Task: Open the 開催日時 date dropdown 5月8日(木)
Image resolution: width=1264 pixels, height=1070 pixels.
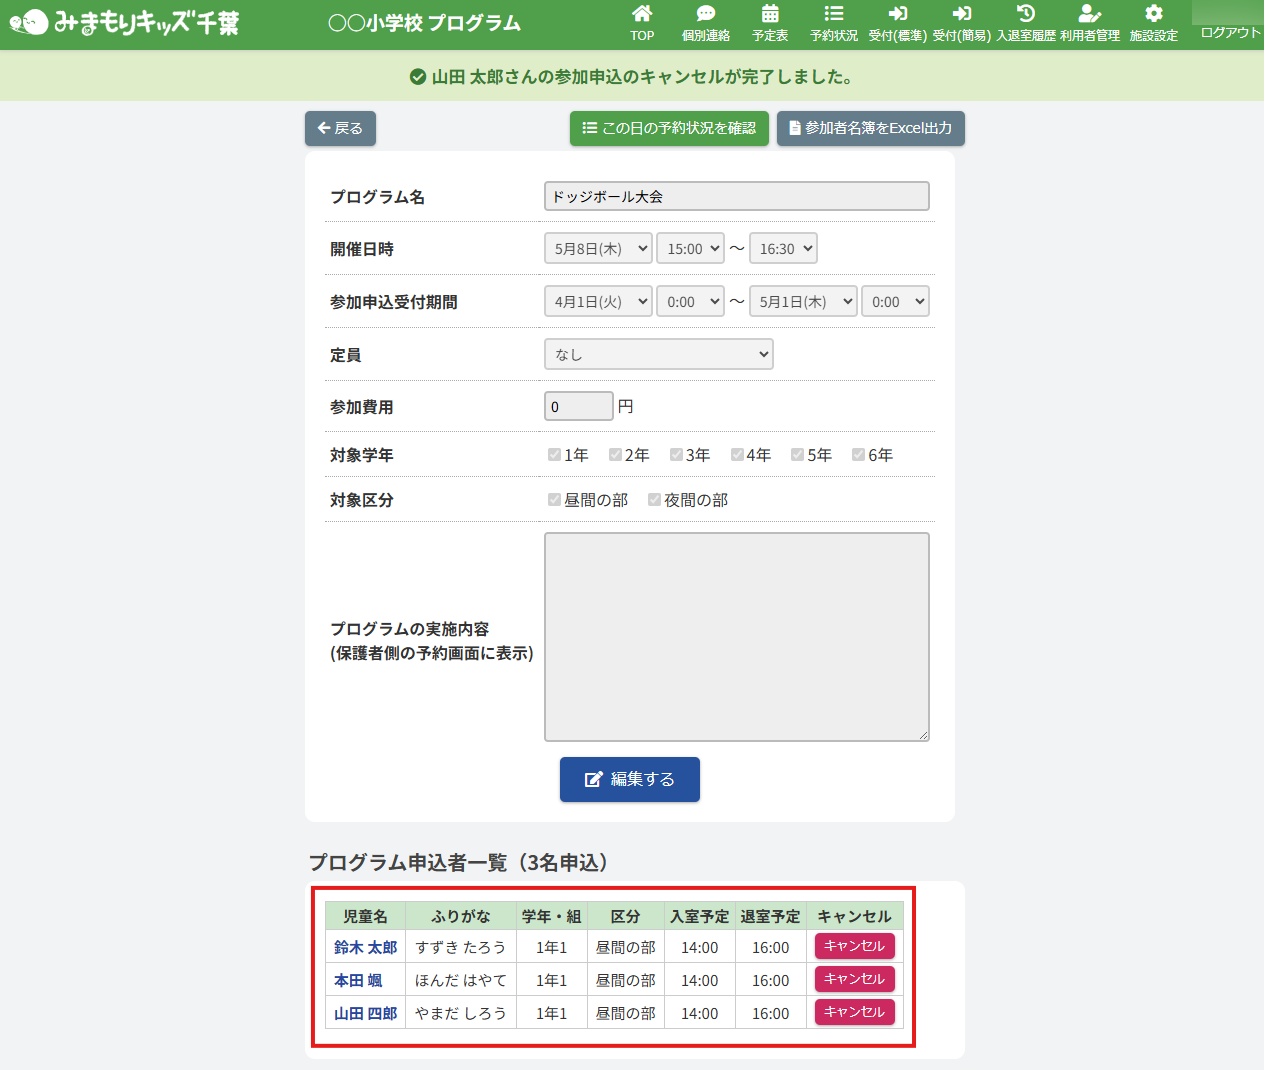Action: pyautogui.click(x=598, y=249)
